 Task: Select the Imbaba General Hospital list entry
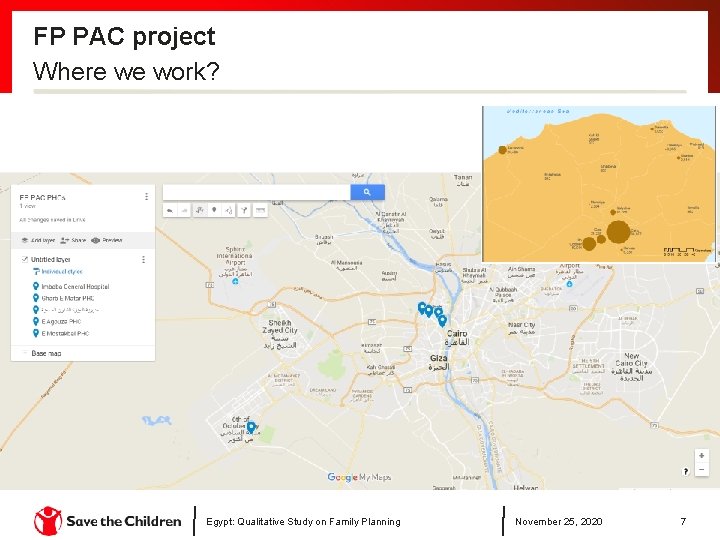coord(75,287)
